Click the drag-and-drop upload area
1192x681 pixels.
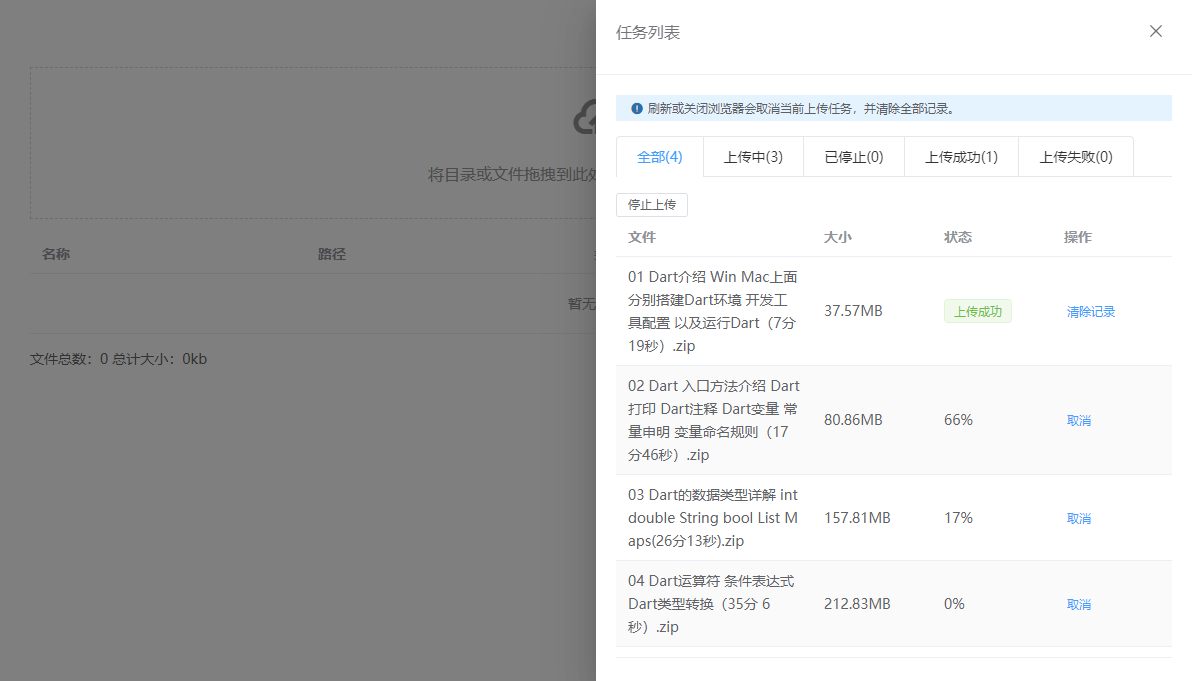(x=300, y=142)
